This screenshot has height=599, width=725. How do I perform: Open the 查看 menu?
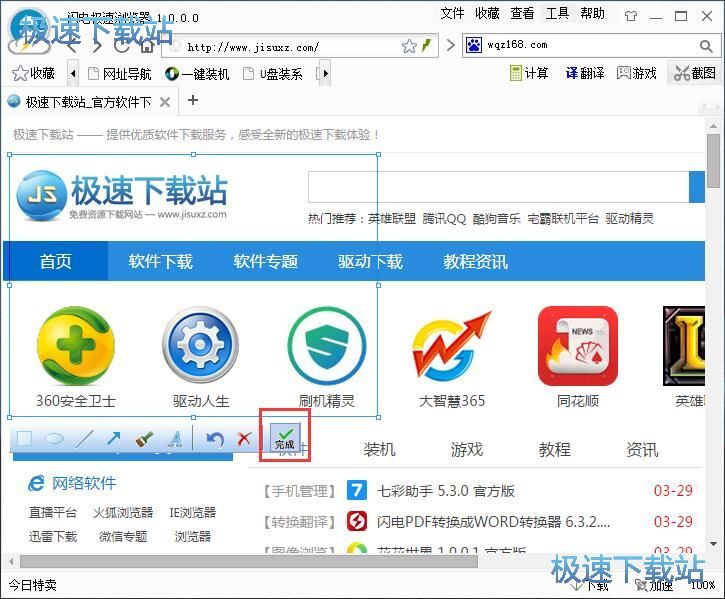(522, 13)
